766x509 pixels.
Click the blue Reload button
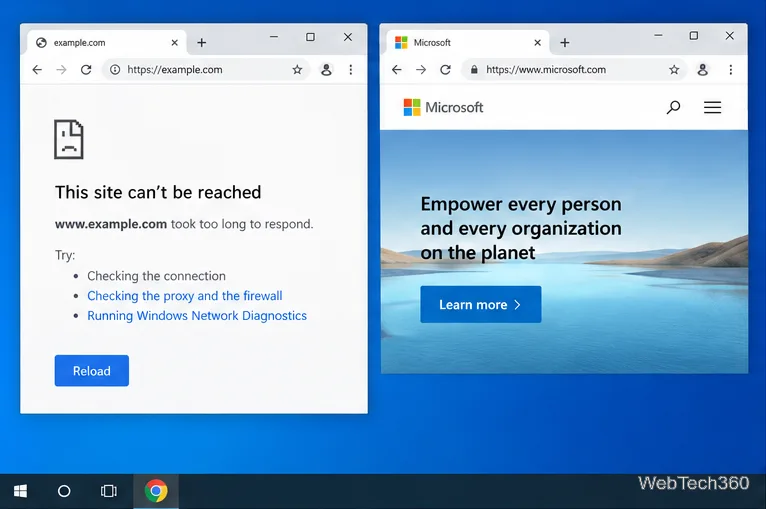[x=92, y=371]
